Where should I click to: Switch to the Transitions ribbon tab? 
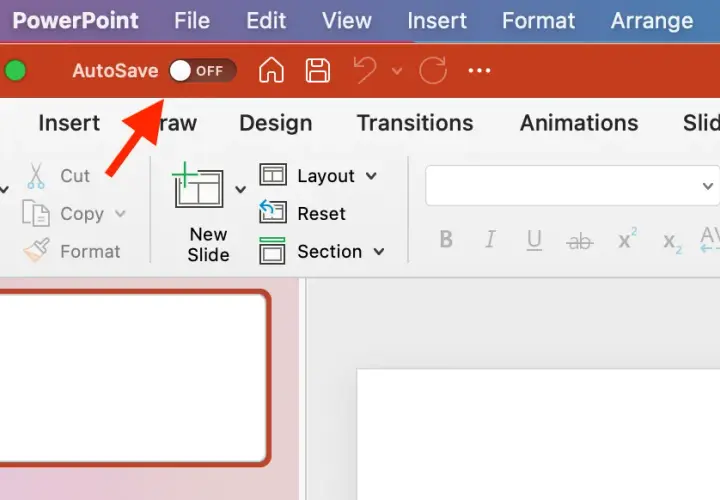(415, 123)
